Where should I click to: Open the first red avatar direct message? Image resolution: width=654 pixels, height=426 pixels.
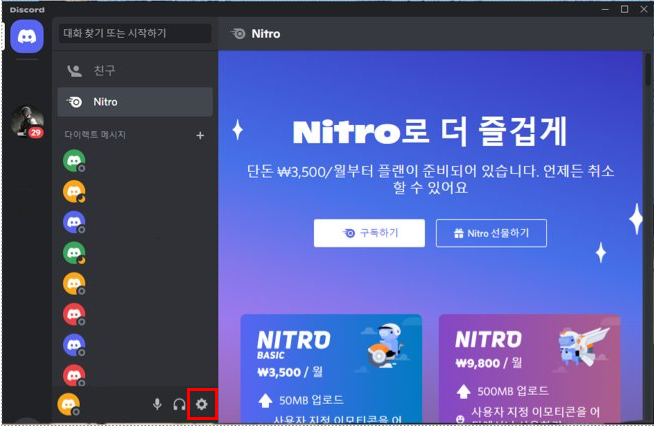coord(74,315)
